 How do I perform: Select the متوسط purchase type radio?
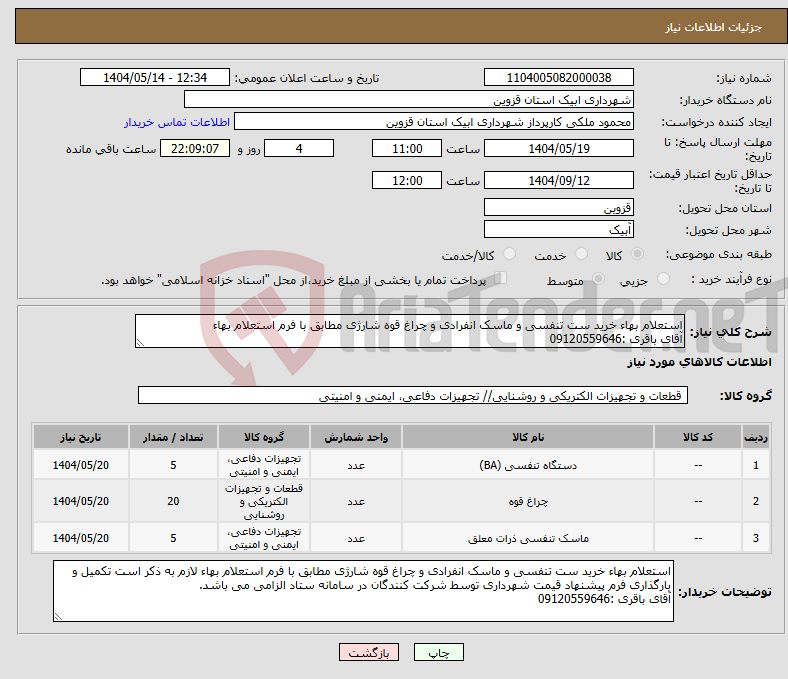599,278
